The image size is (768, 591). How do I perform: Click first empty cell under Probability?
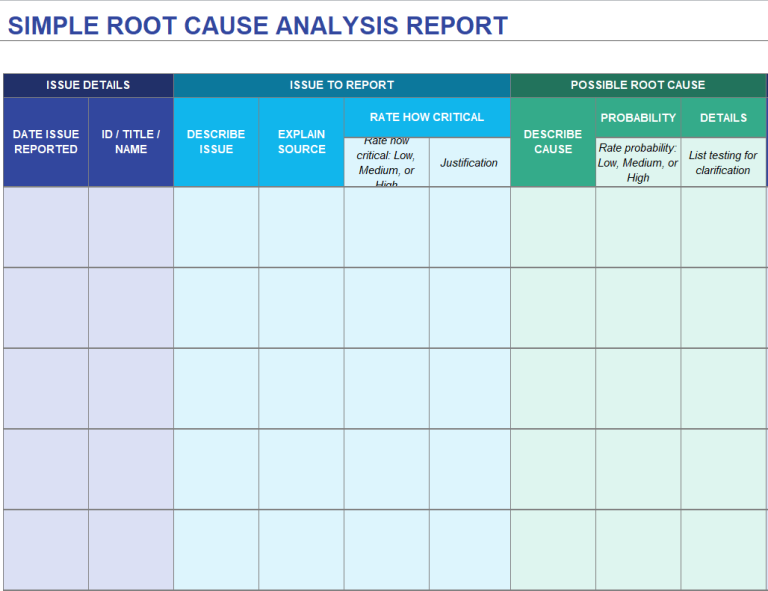click(638, 227)
